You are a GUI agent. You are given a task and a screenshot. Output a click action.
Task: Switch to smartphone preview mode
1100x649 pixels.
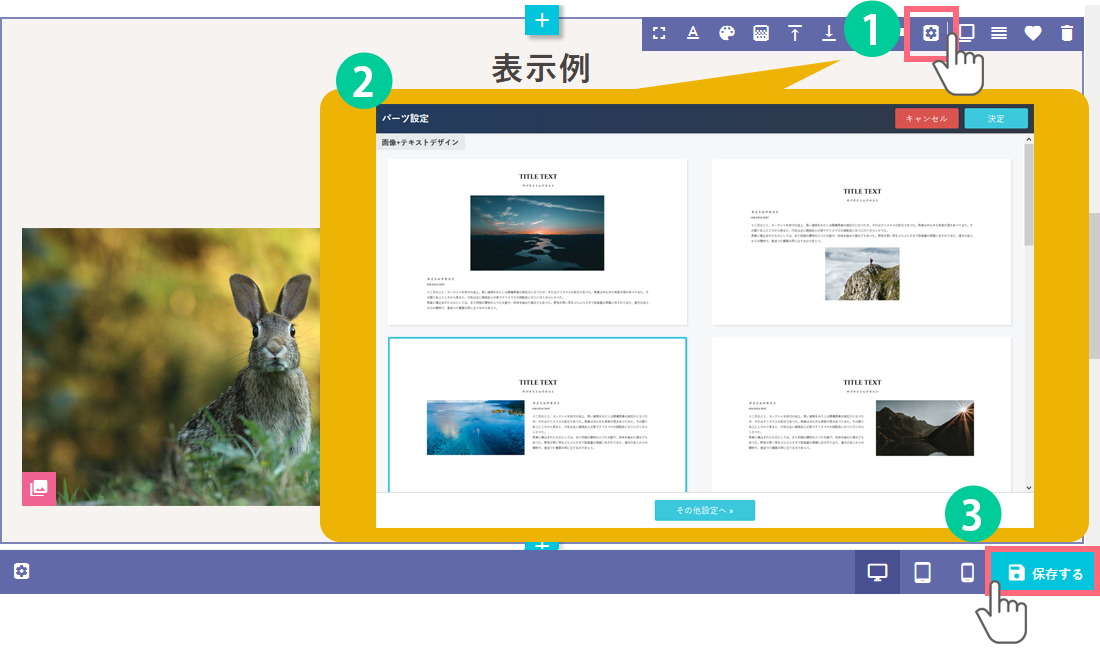point(967,572)
